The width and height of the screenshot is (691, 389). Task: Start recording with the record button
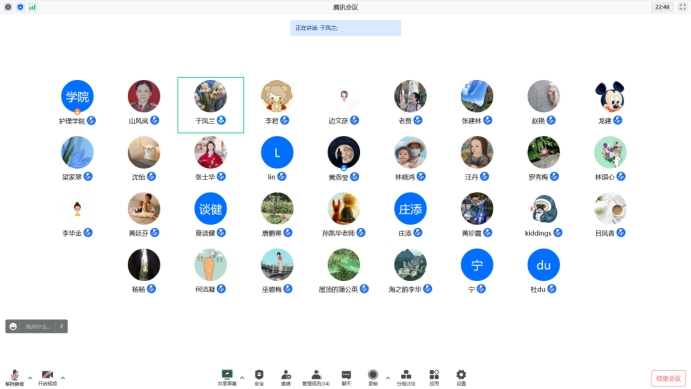point(373,378)
